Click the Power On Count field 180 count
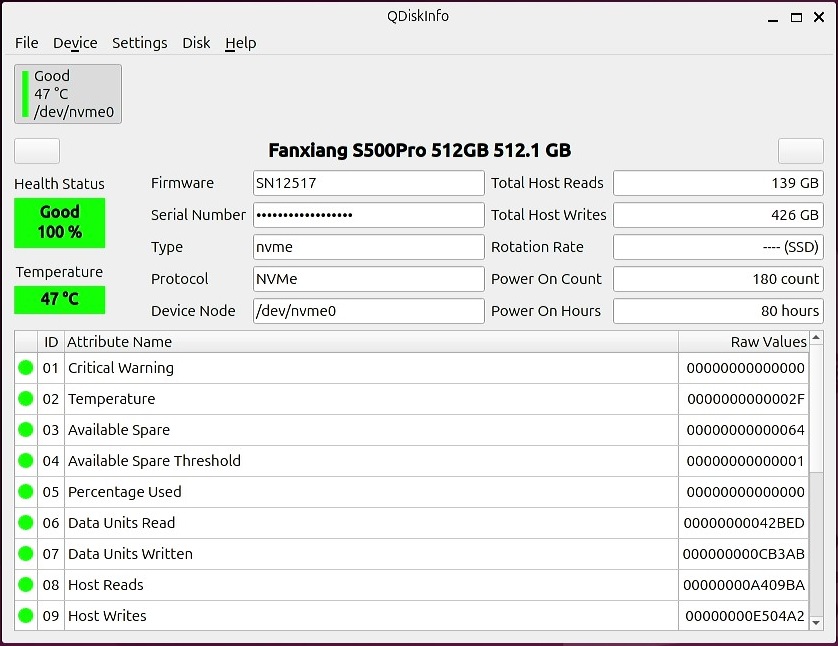Screen dimensions: 838x646 click(x=718, y=279)
